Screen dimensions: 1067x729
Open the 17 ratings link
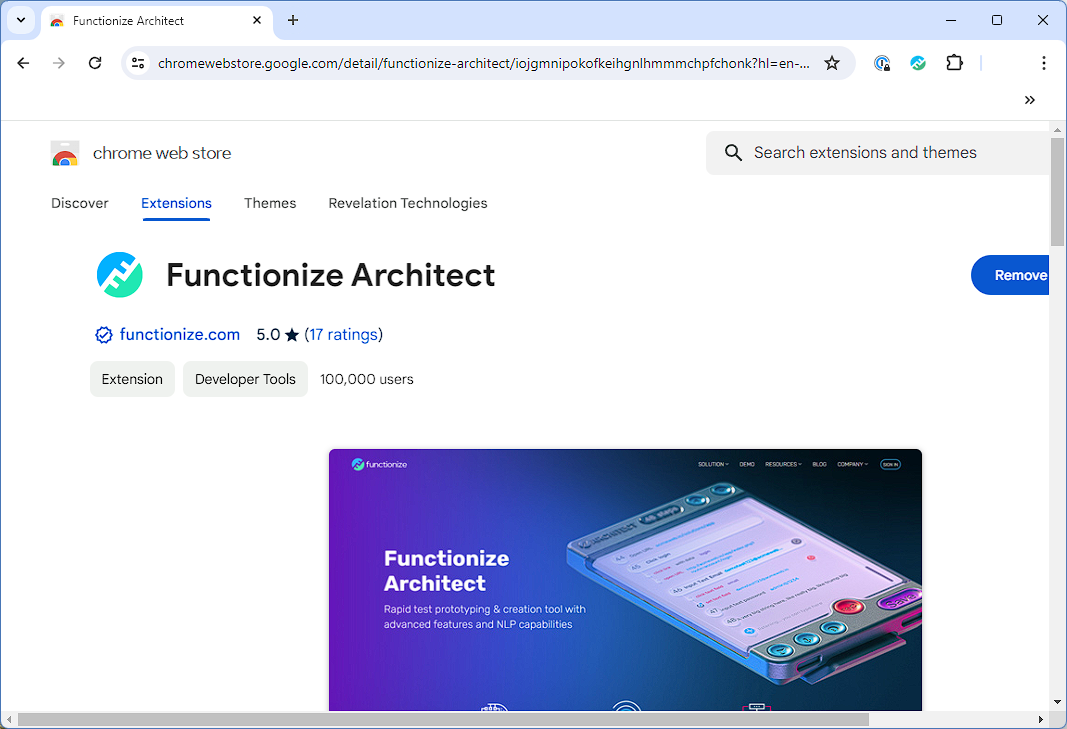(343, 335)
